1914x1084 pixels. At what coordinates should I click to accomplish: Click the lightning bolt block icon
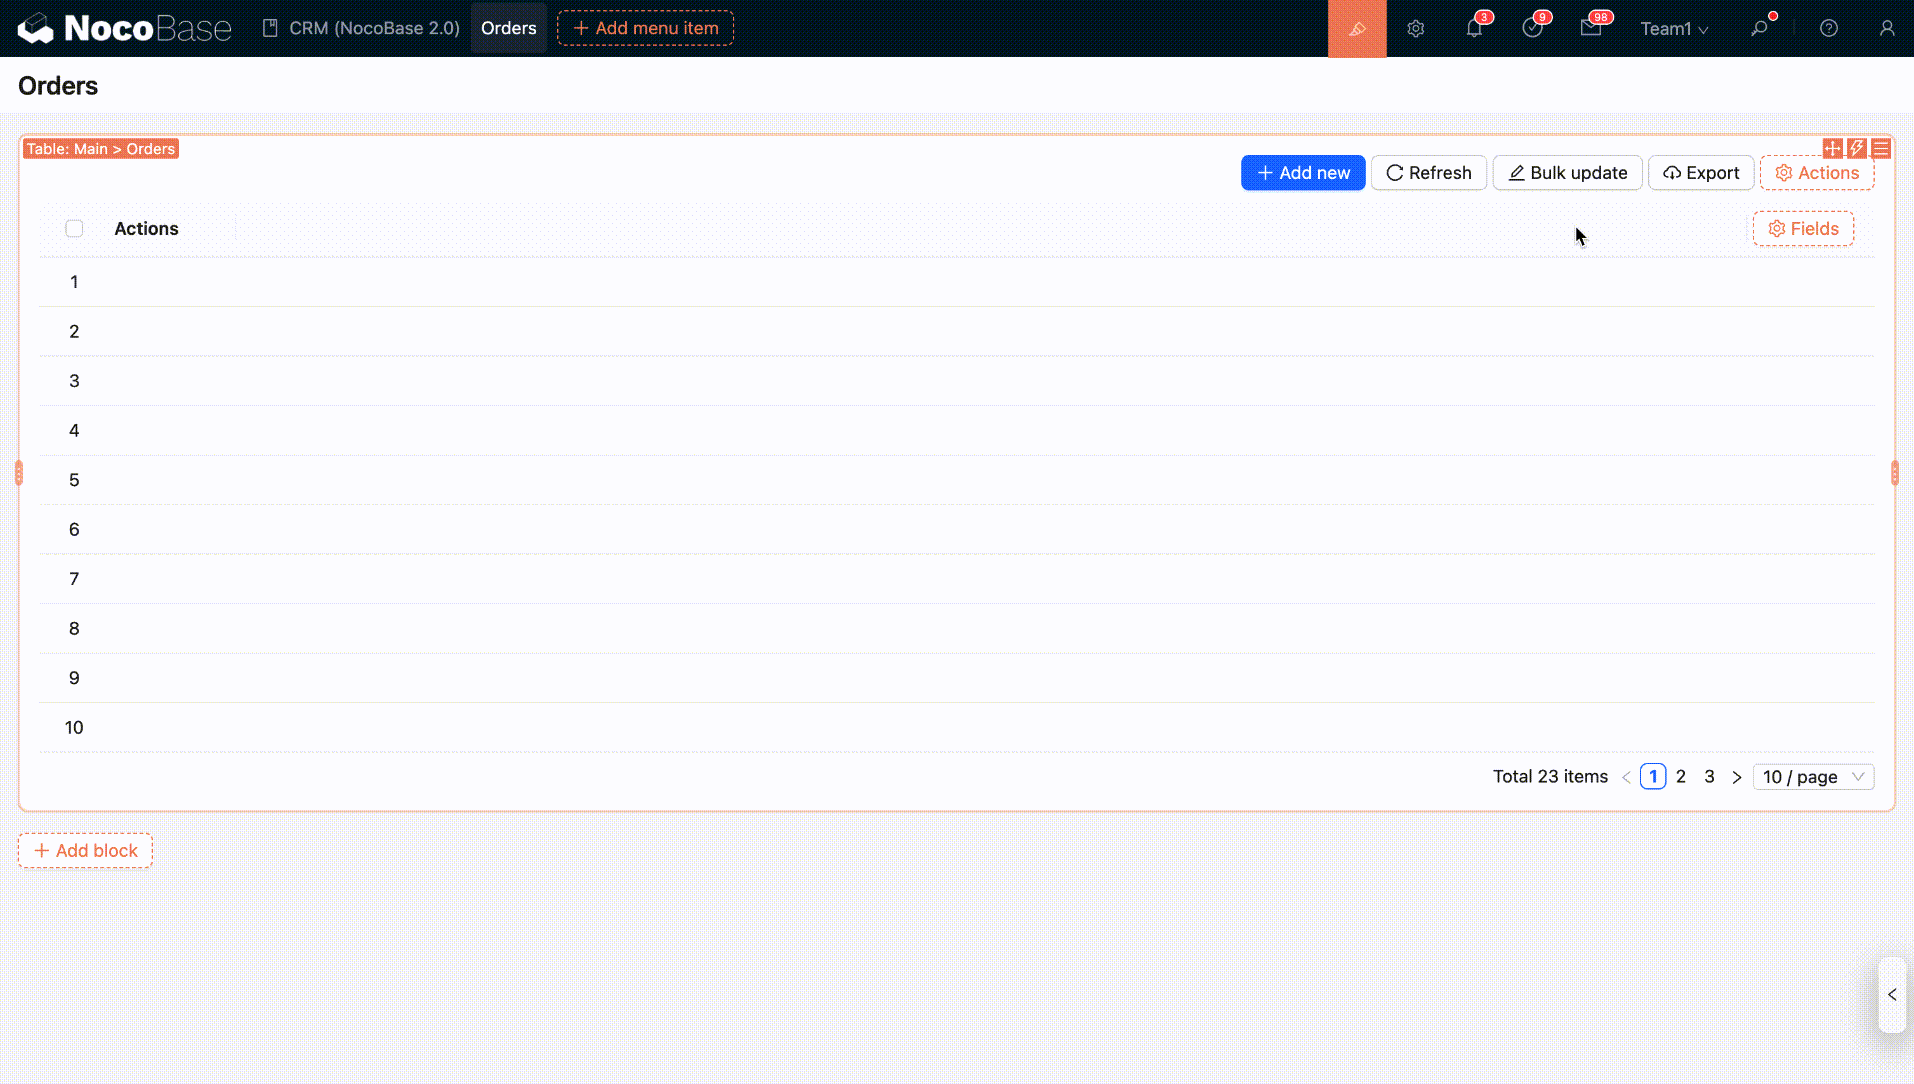pos(1857,148)
